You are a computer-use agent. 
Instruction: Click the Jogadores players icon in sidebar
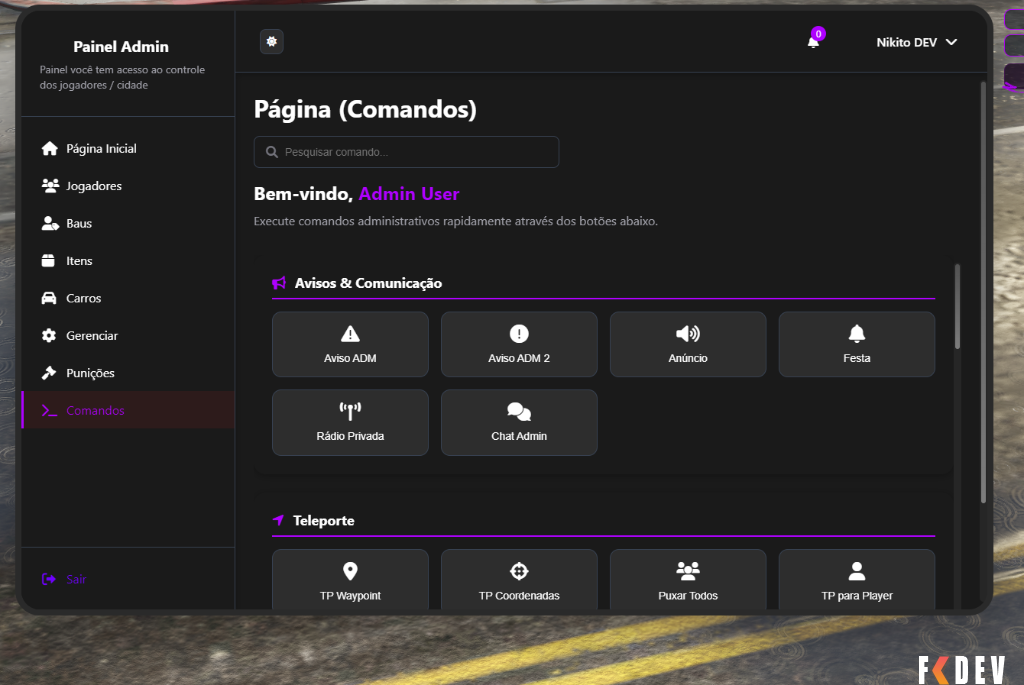[x=48, y=185]
